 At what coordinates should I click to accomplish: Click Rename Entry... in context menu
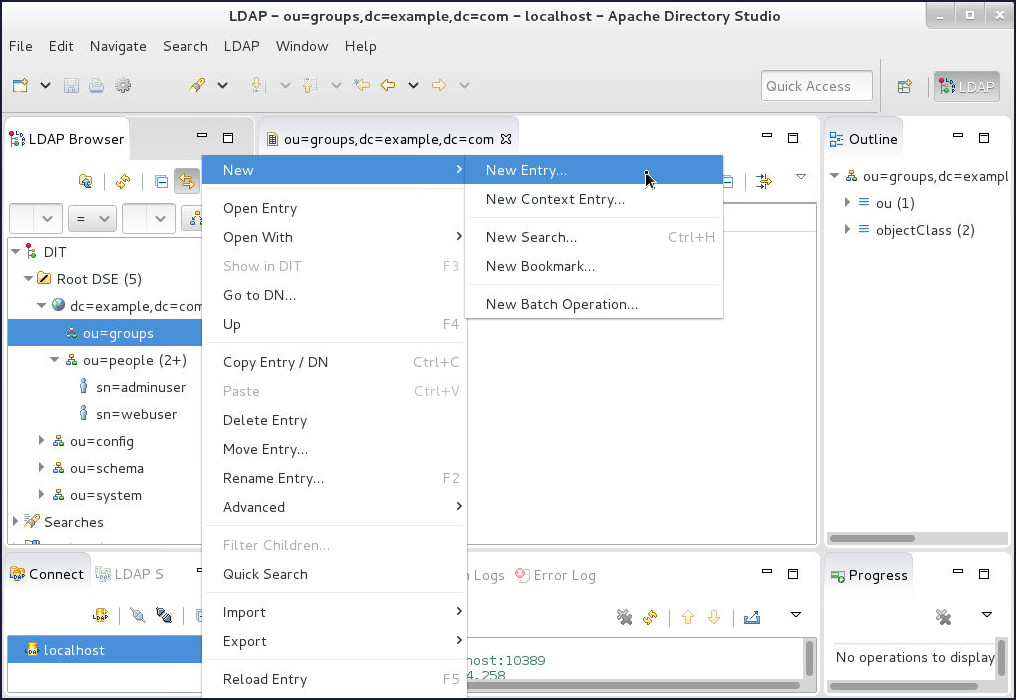point(334,478)
